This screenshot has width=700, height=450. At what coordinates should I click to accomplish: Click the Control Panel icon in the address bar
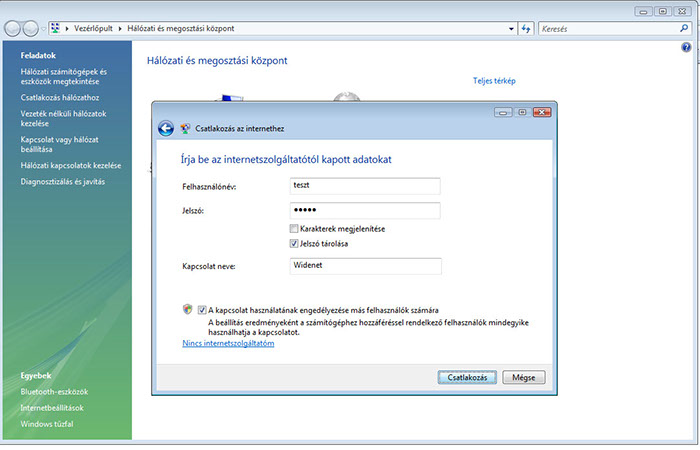pyautogui.click(x=55, y=28)
